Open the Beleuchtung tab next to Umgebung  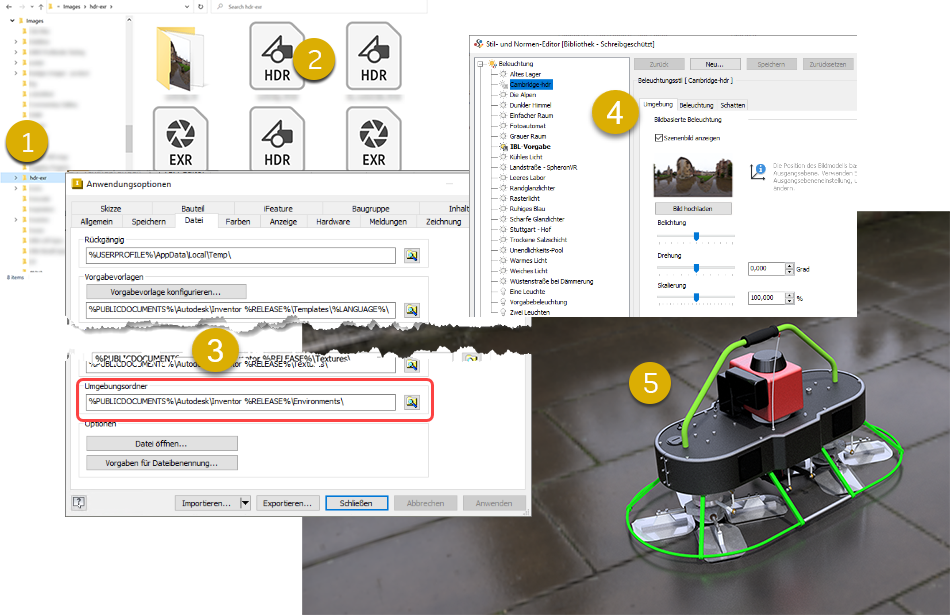696,105
